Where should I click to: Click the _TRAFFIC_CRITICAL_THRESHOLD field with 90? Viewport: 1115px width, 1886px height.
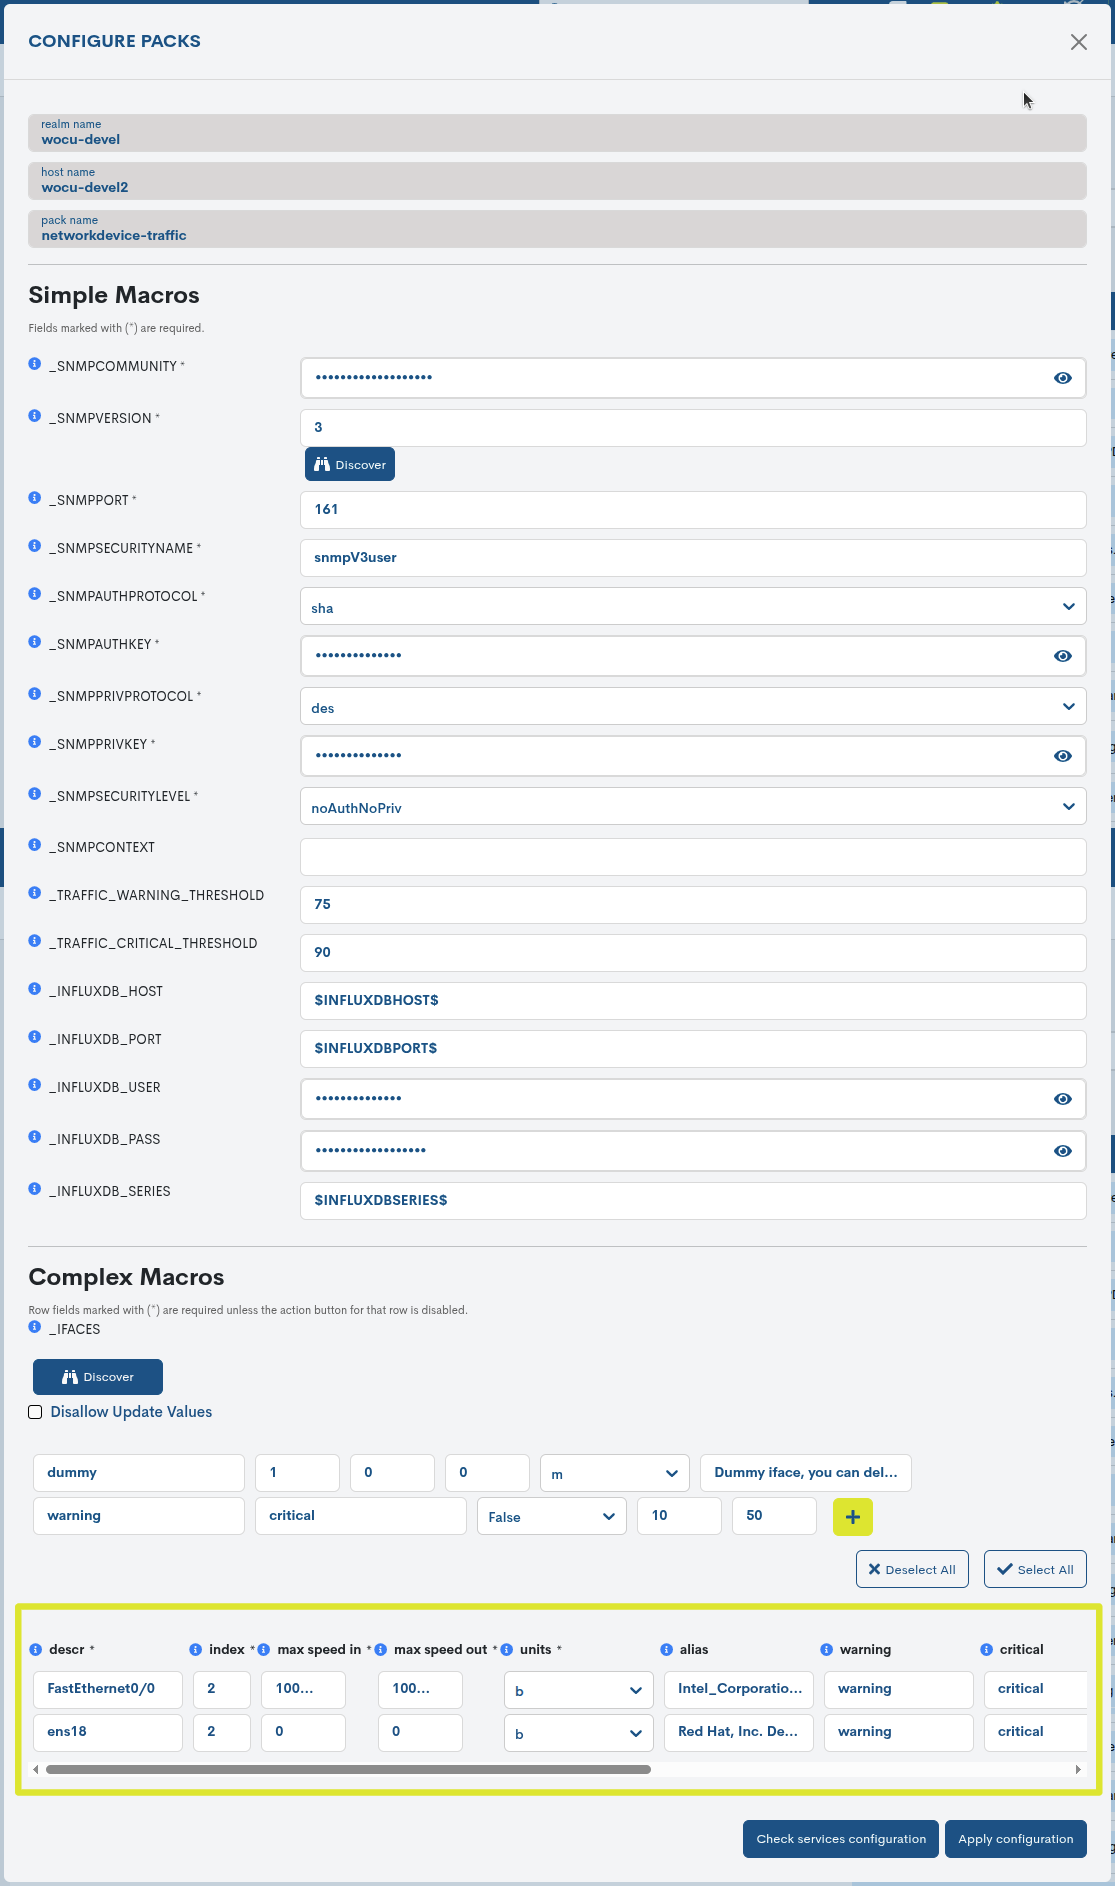point(693,953)
